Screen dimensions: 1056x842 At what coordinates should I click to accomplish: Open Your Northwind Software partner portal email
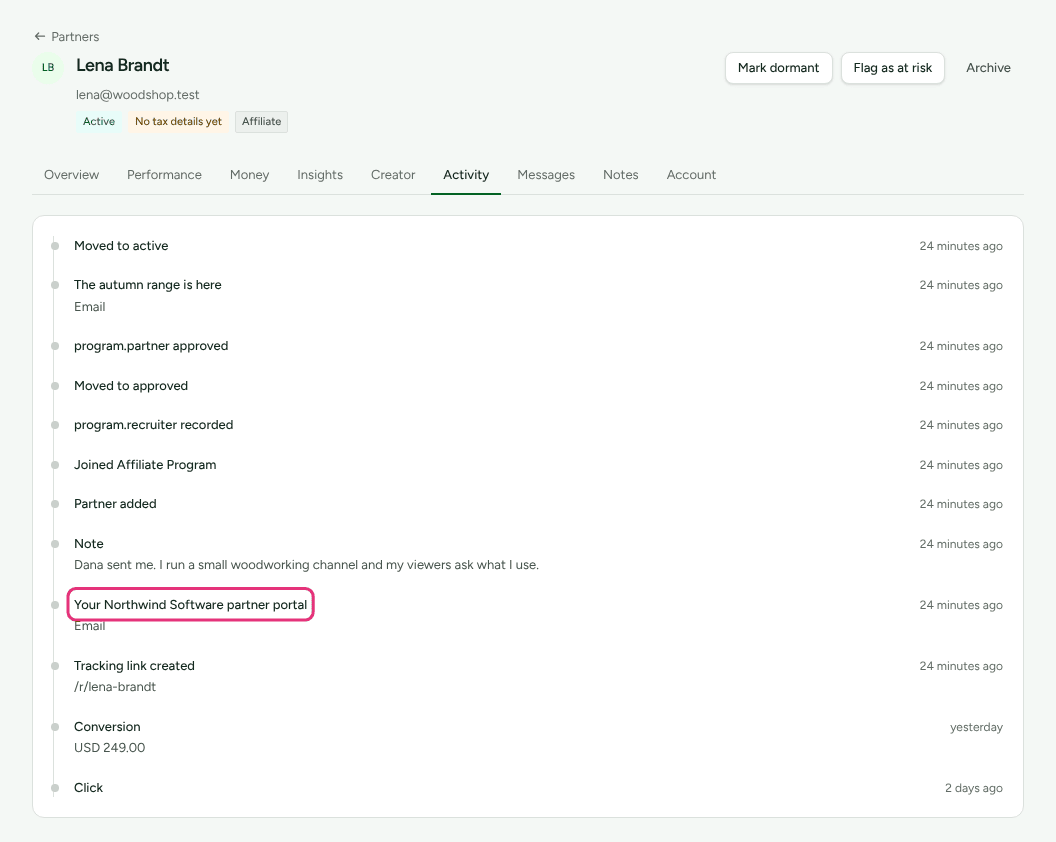(191, 605)
